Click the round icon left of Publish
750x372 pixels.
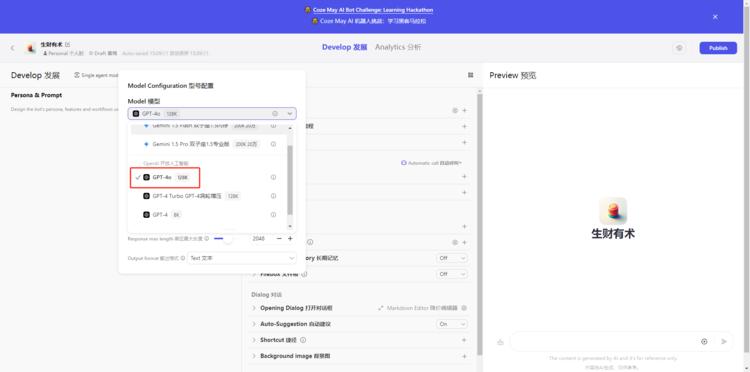[x=679, y=48]
